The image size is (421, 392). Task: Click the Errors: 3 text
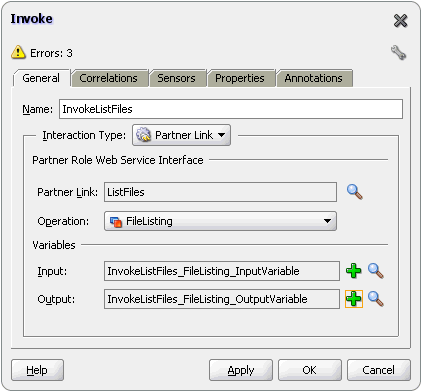coord(51,53)
